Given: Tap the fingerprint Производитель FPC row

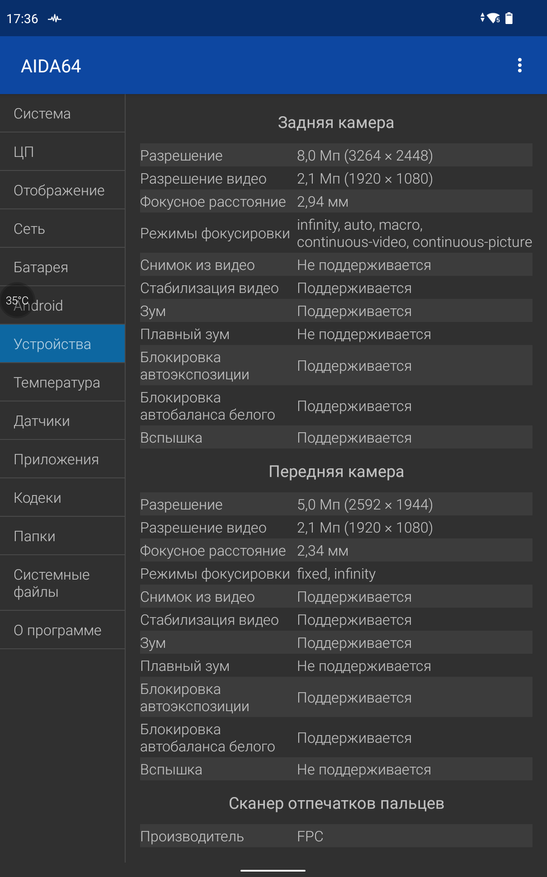Looking at the screenshot, I should [336, 836].
